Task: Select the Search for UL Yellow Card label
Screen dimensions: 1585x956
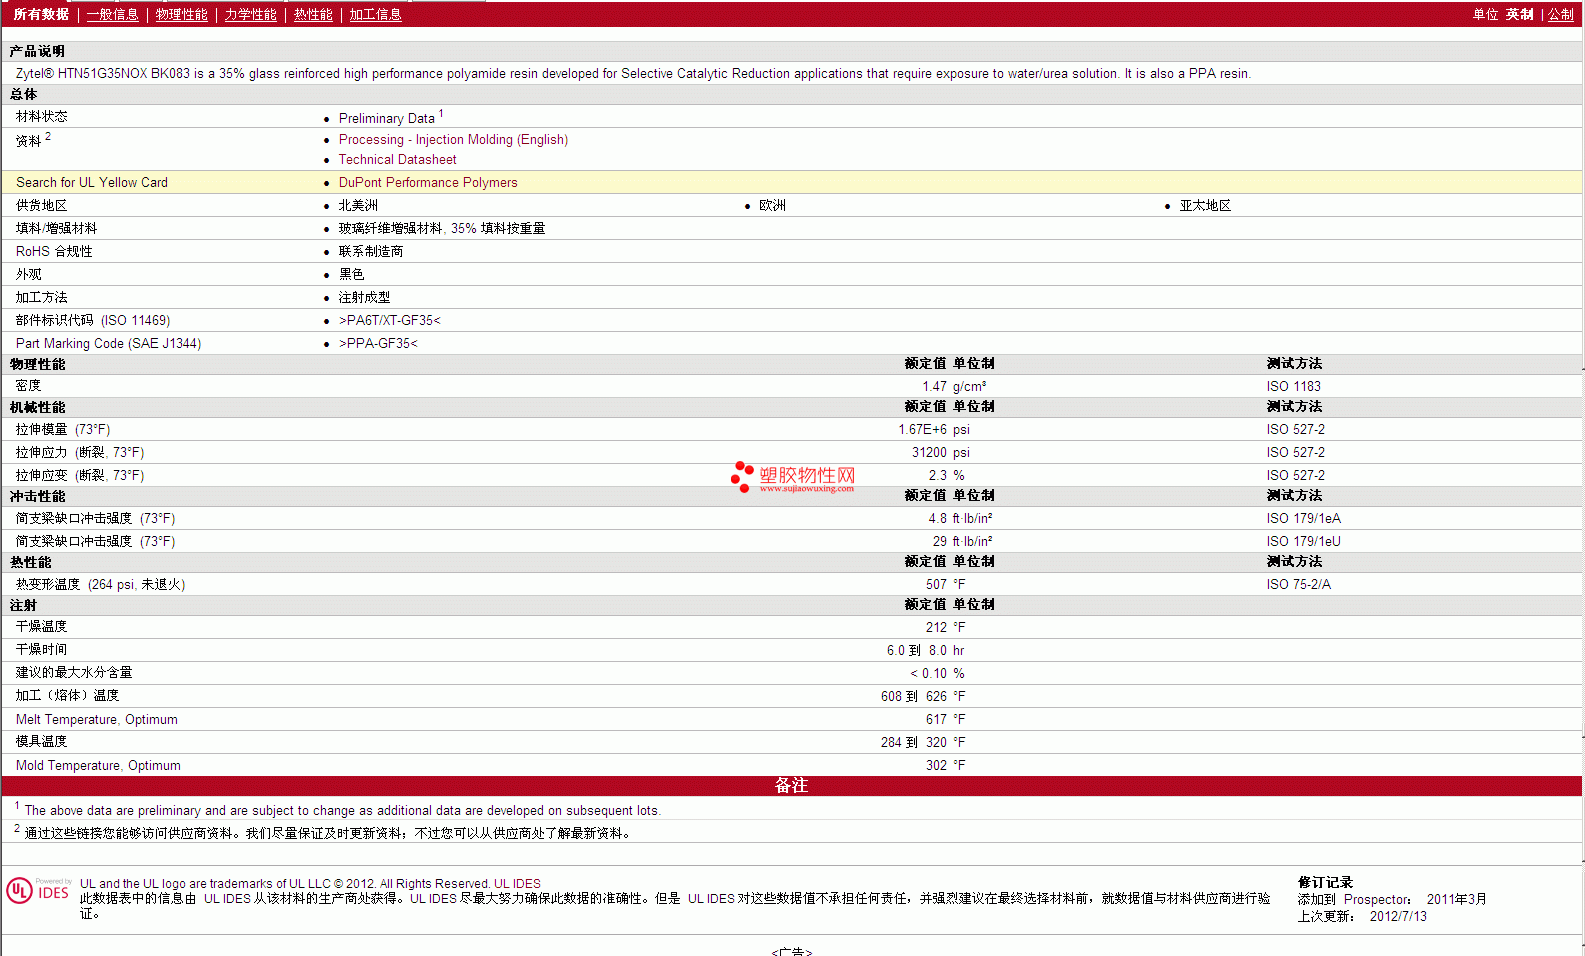Action: (92, 183)
